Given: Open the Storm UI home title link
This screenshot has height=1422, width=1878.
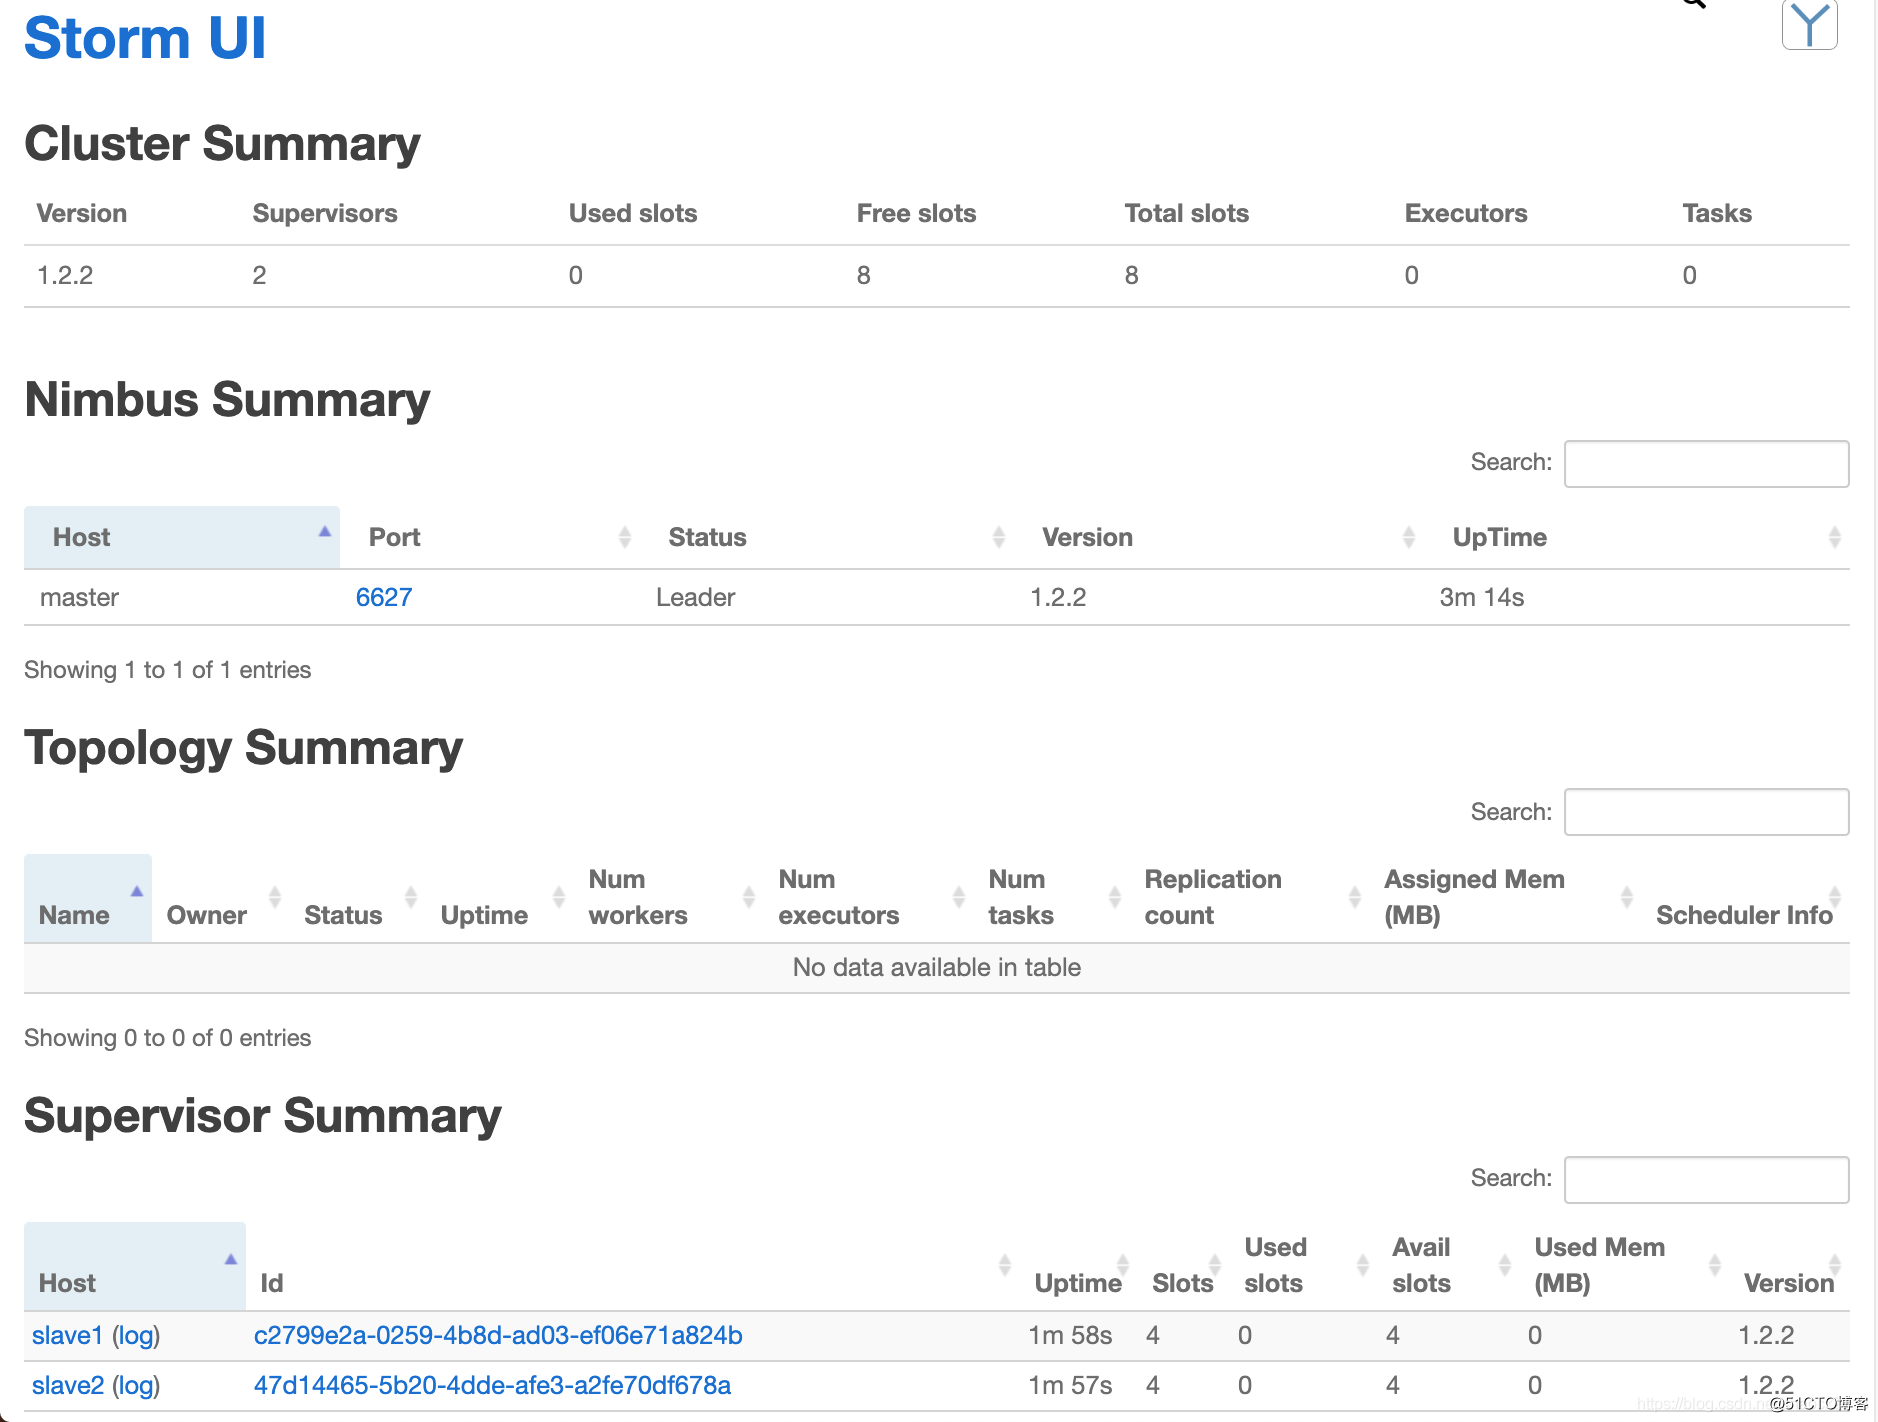Looking at the screenshot, I should click(145, 39).
